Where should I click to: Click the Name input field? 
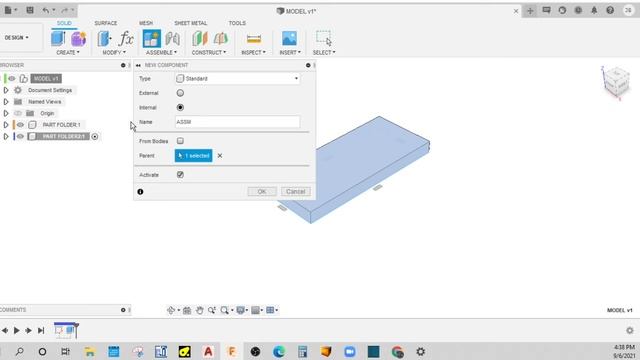(238, 122)
